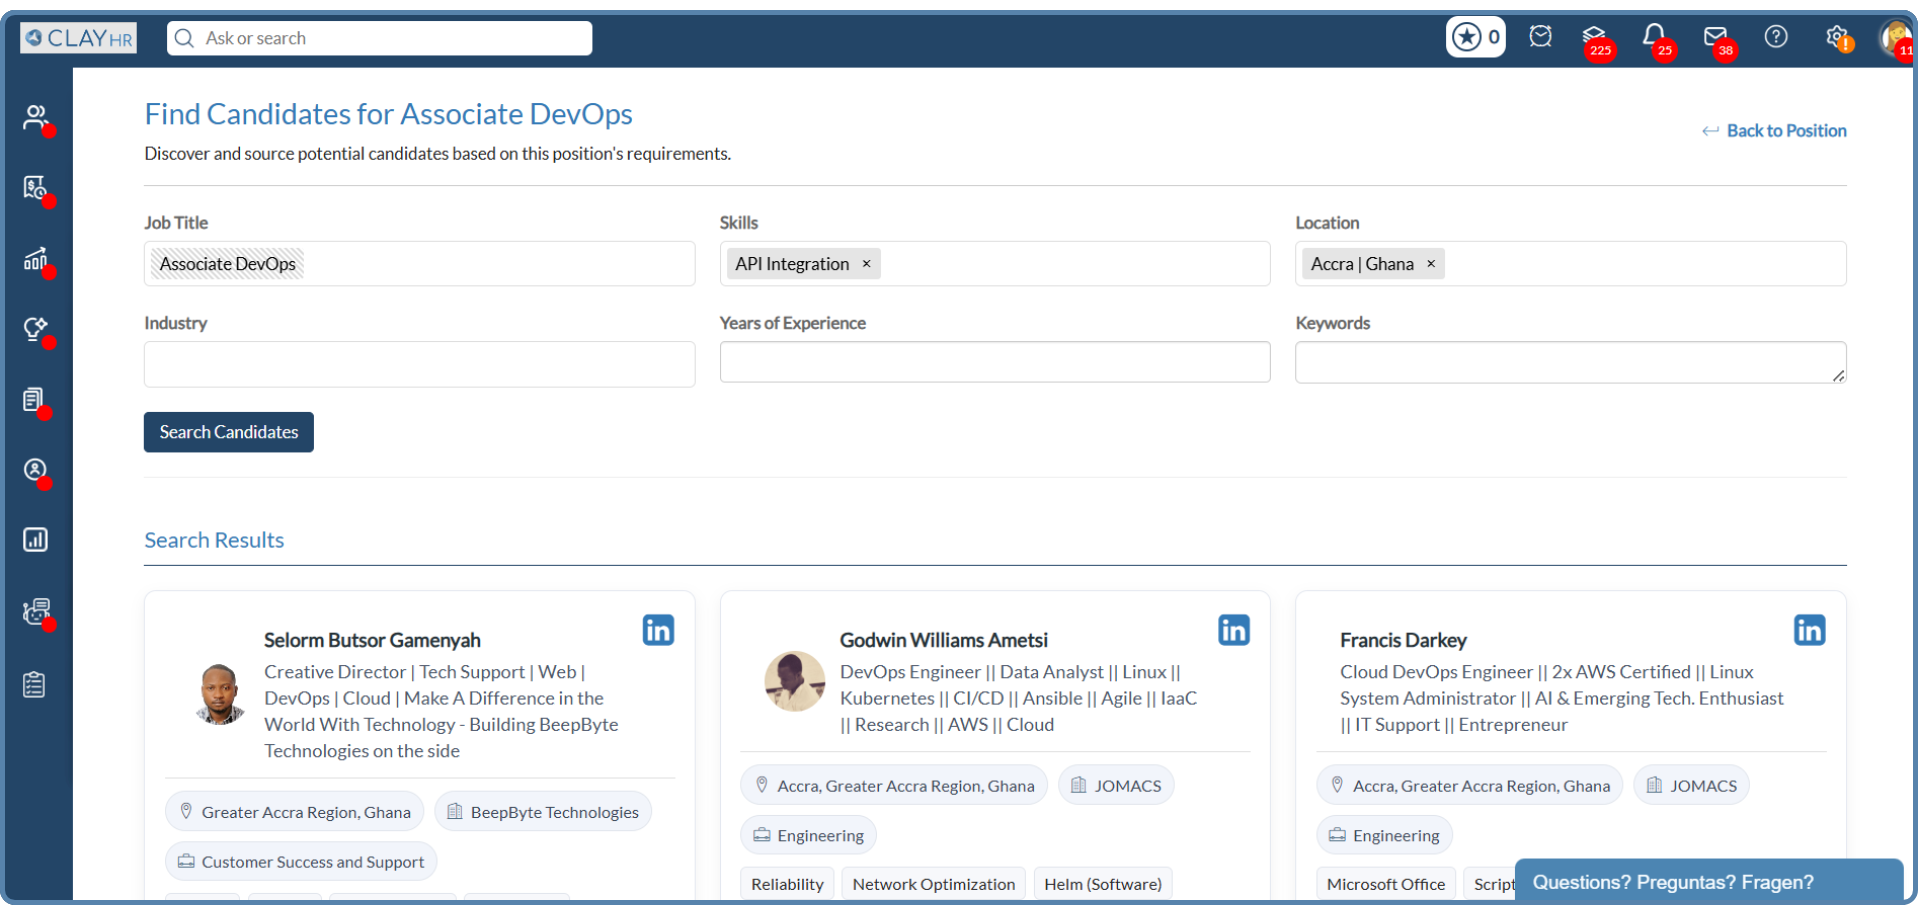This screenshot has height=915, width=1918.
Task: Click the Greater Accra Region, Ghana chip
Action: (x=294, y=812)
